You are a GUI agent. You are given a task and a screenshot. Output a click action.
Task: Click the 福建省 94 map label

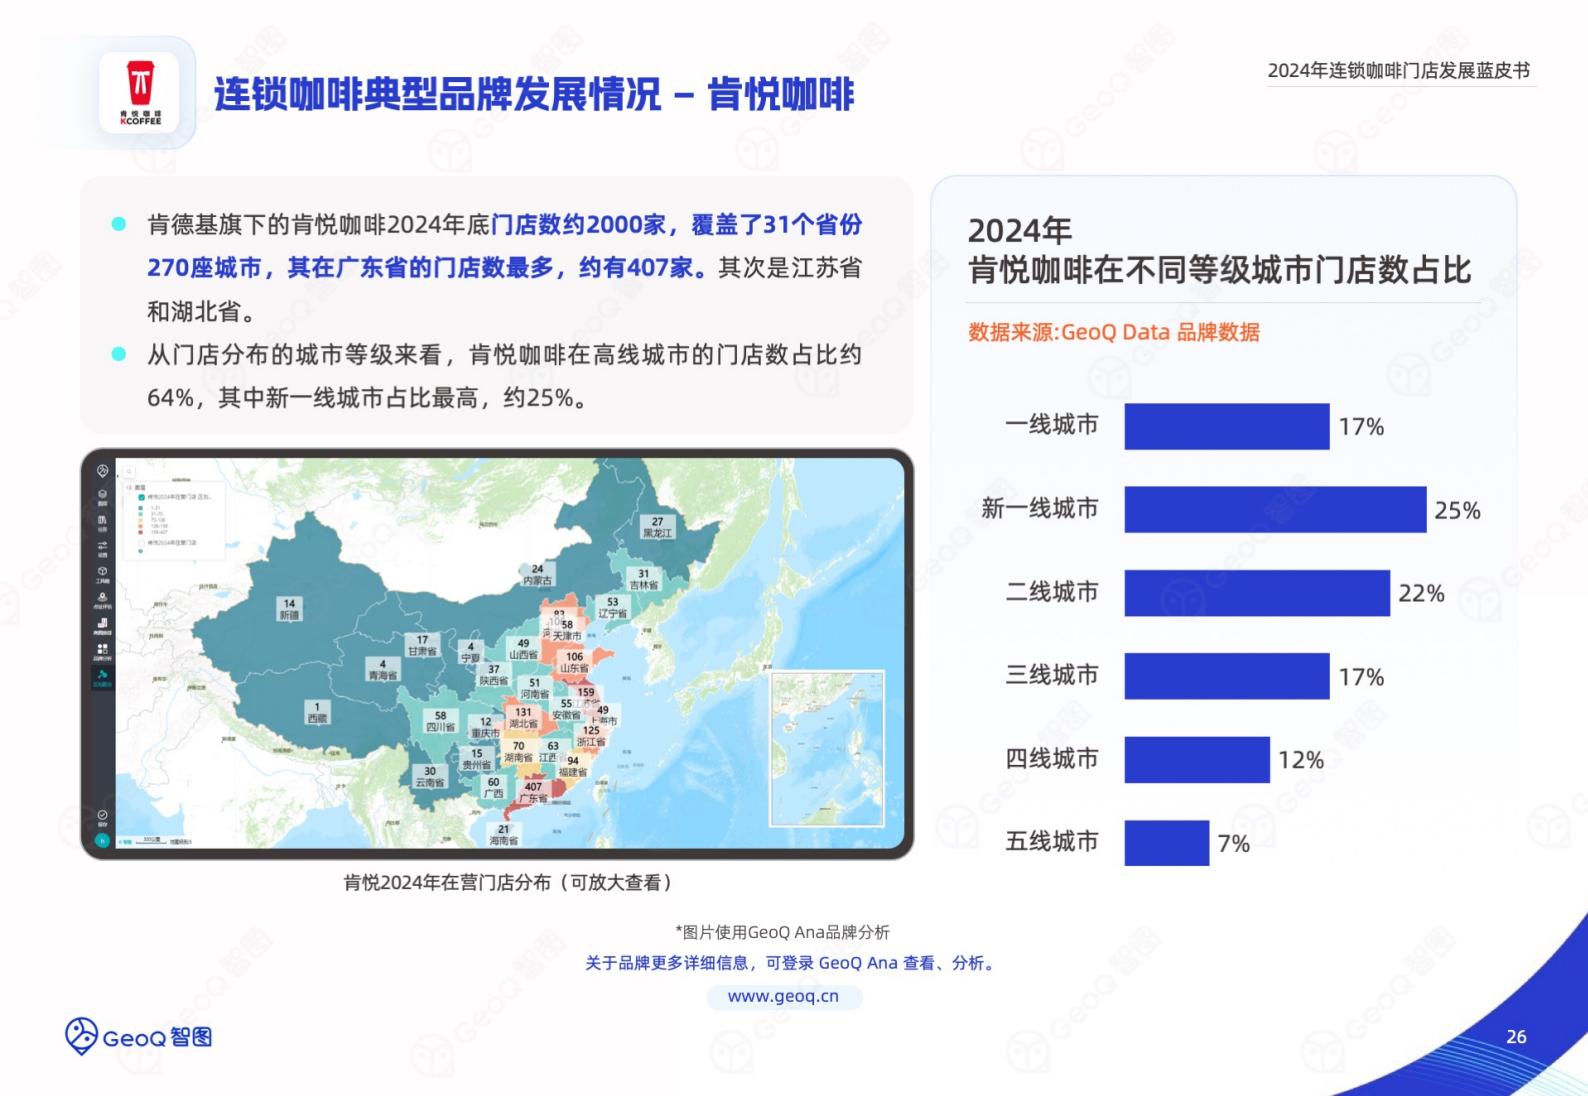click(573, 766)
